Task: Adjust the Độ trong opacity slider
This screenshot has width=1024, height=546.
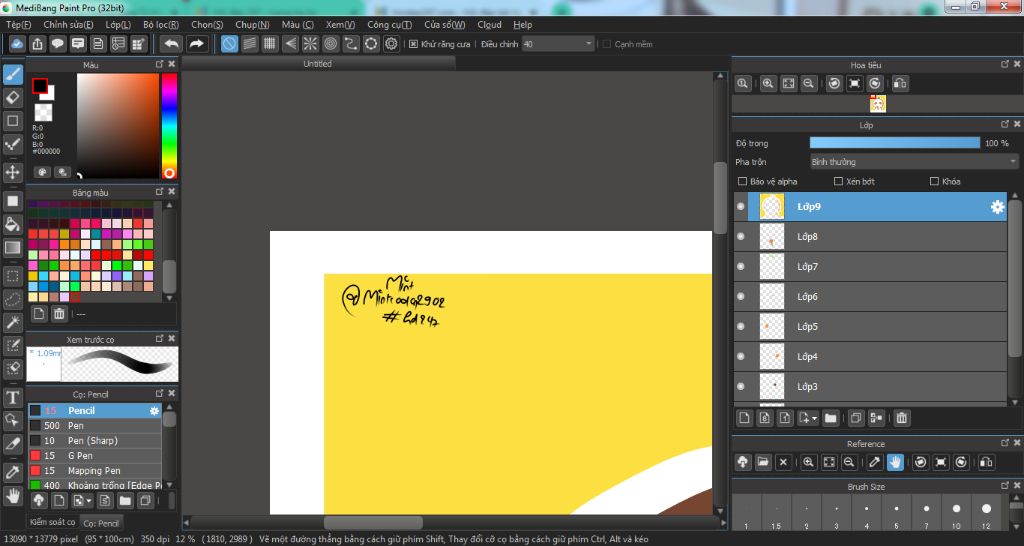Action: [895, 143]
